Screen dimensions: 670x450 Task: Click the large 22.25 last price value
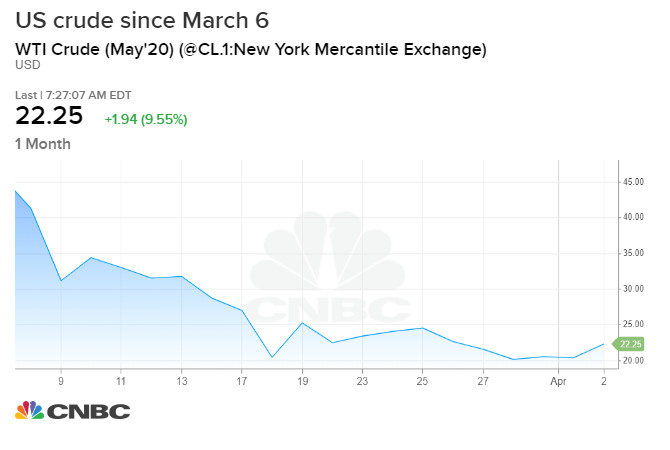tap(50, 116)
